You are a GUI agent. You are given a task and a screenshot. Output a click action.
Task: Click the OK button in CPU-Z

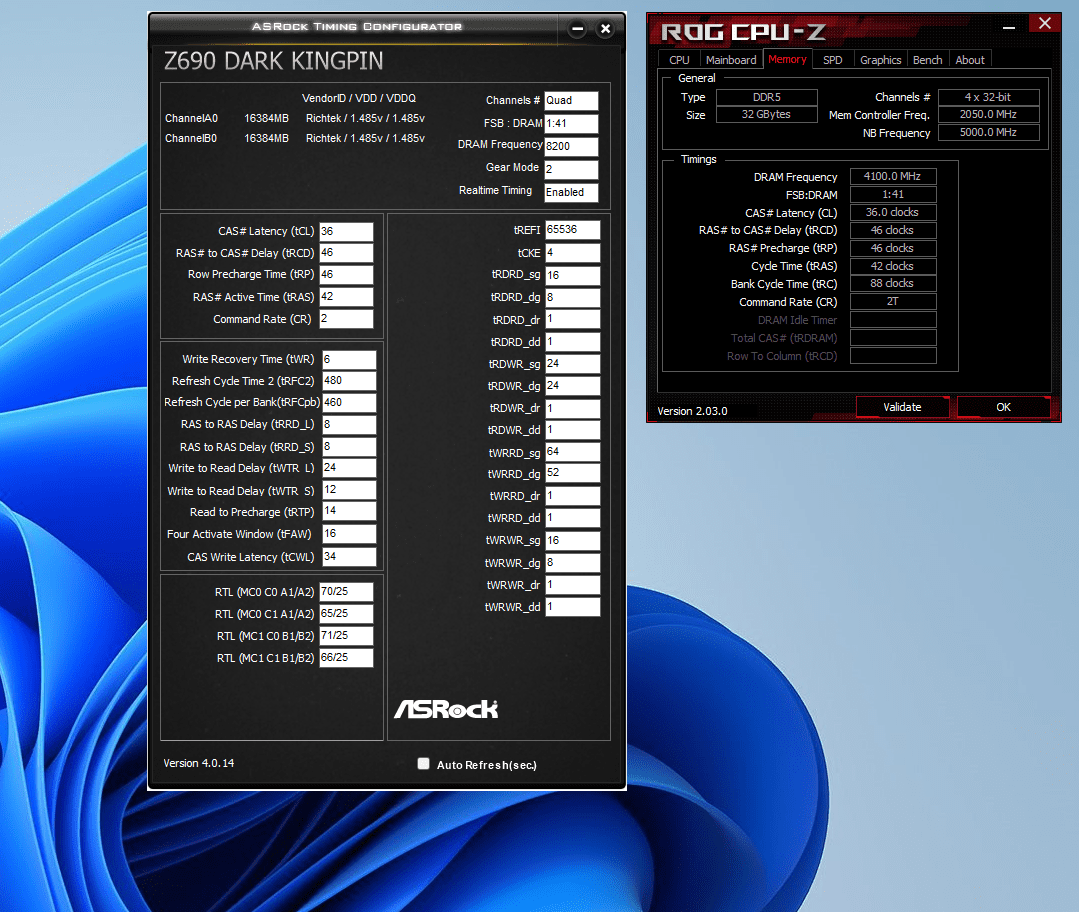click(1003, 407)
